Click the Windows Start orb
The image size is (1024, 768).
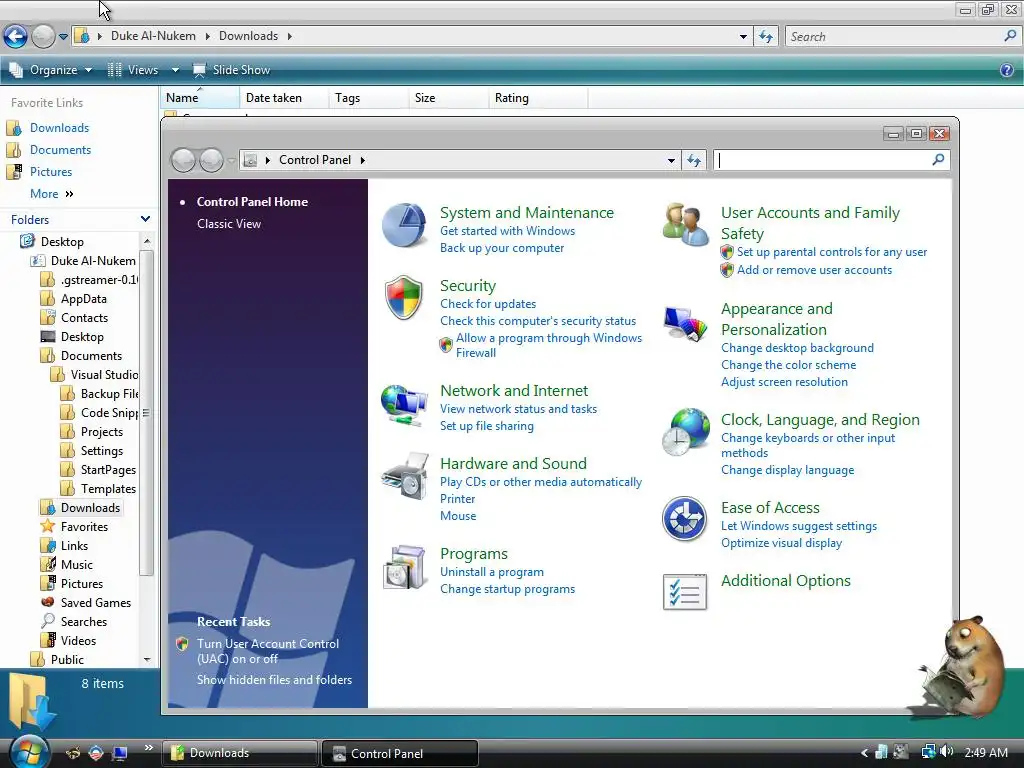tap(29, 752)
